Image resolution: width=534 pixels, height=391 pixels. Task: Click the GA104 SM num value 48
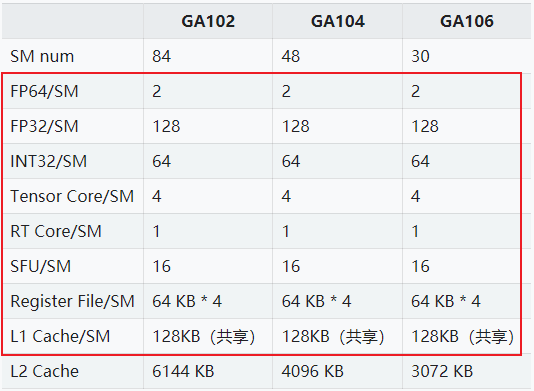(x=291, y=56)
